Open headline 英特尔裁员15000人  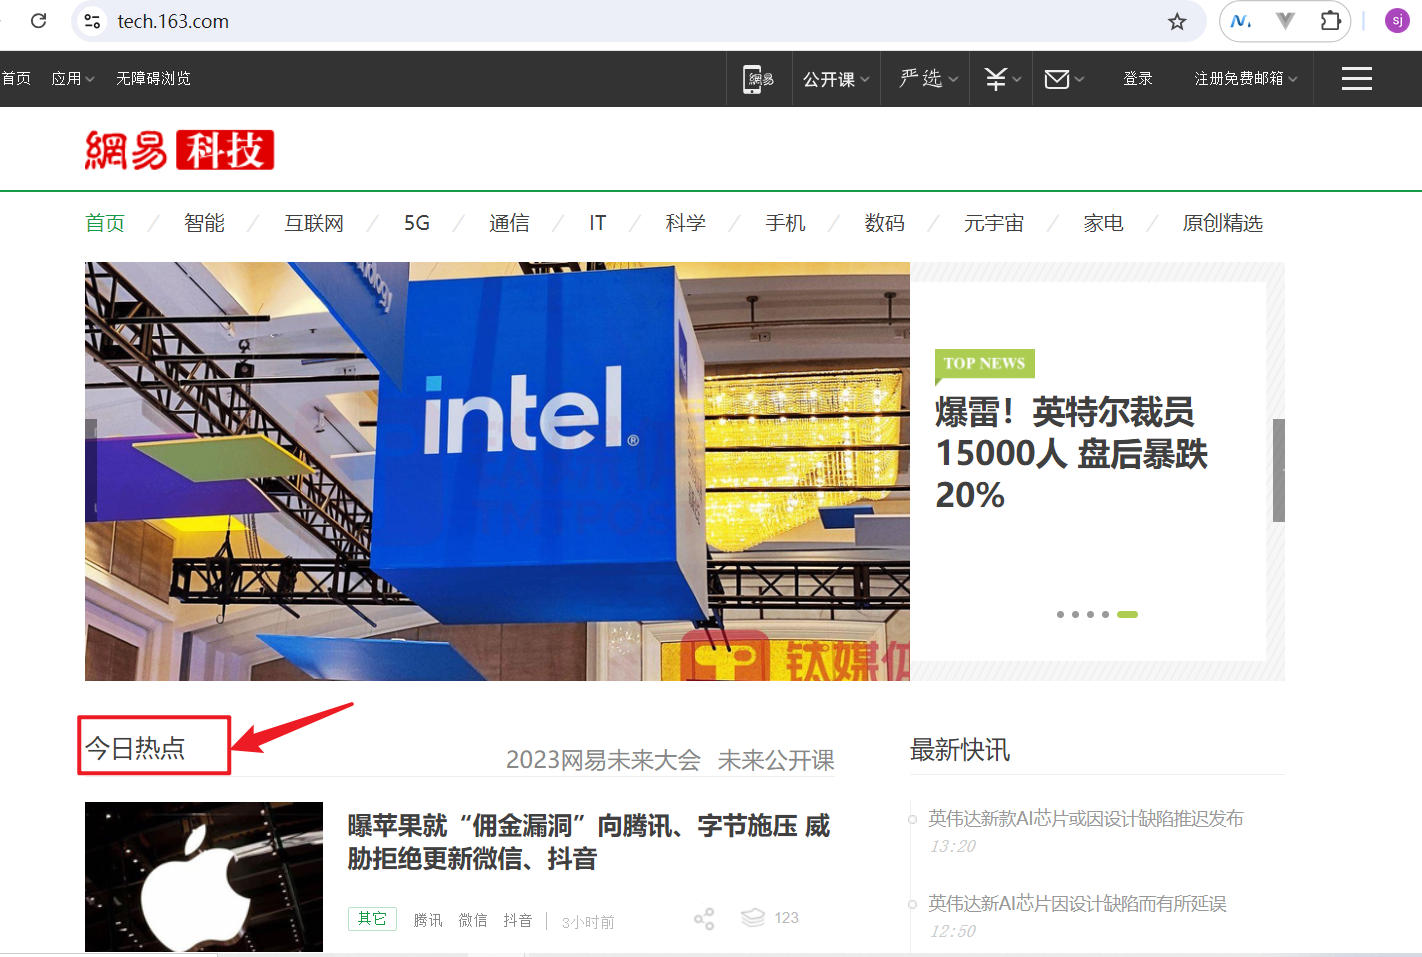pos(1072,453)
